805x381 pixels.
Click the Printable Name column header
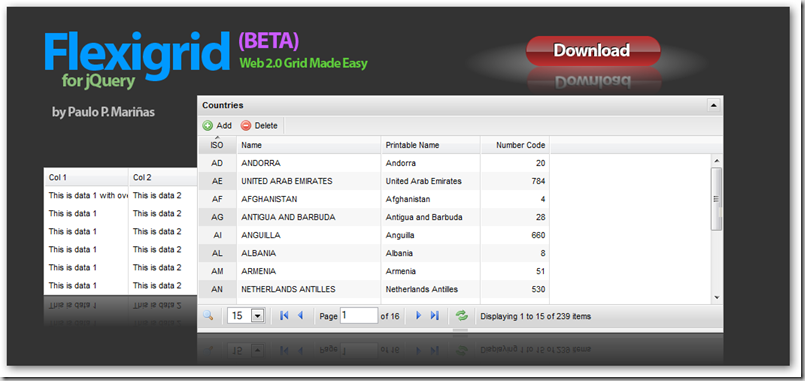point(430,145)
